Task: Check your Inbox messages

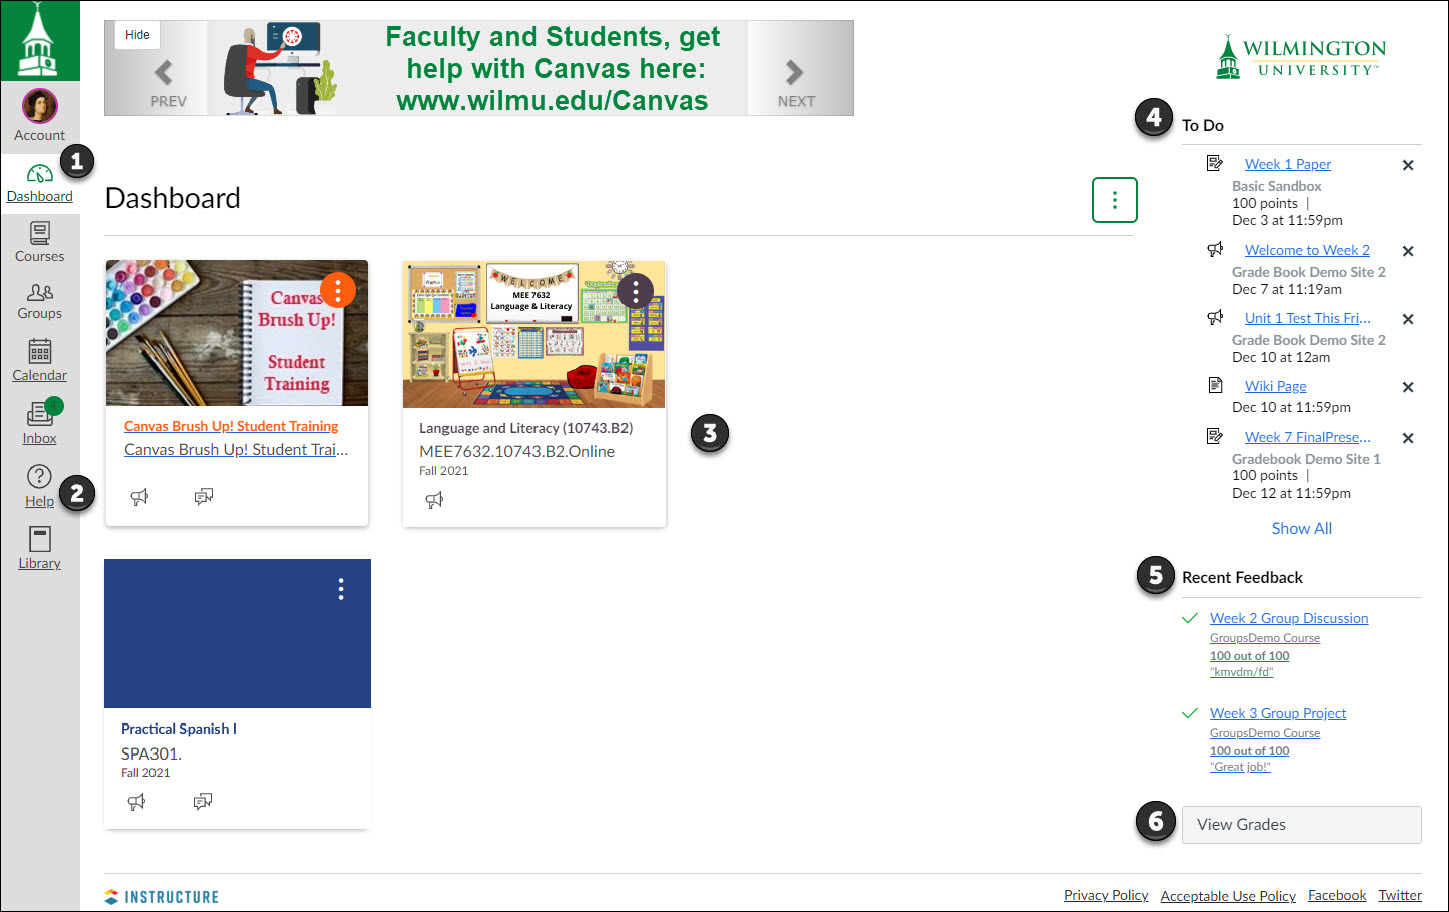Action: [40, 420]
